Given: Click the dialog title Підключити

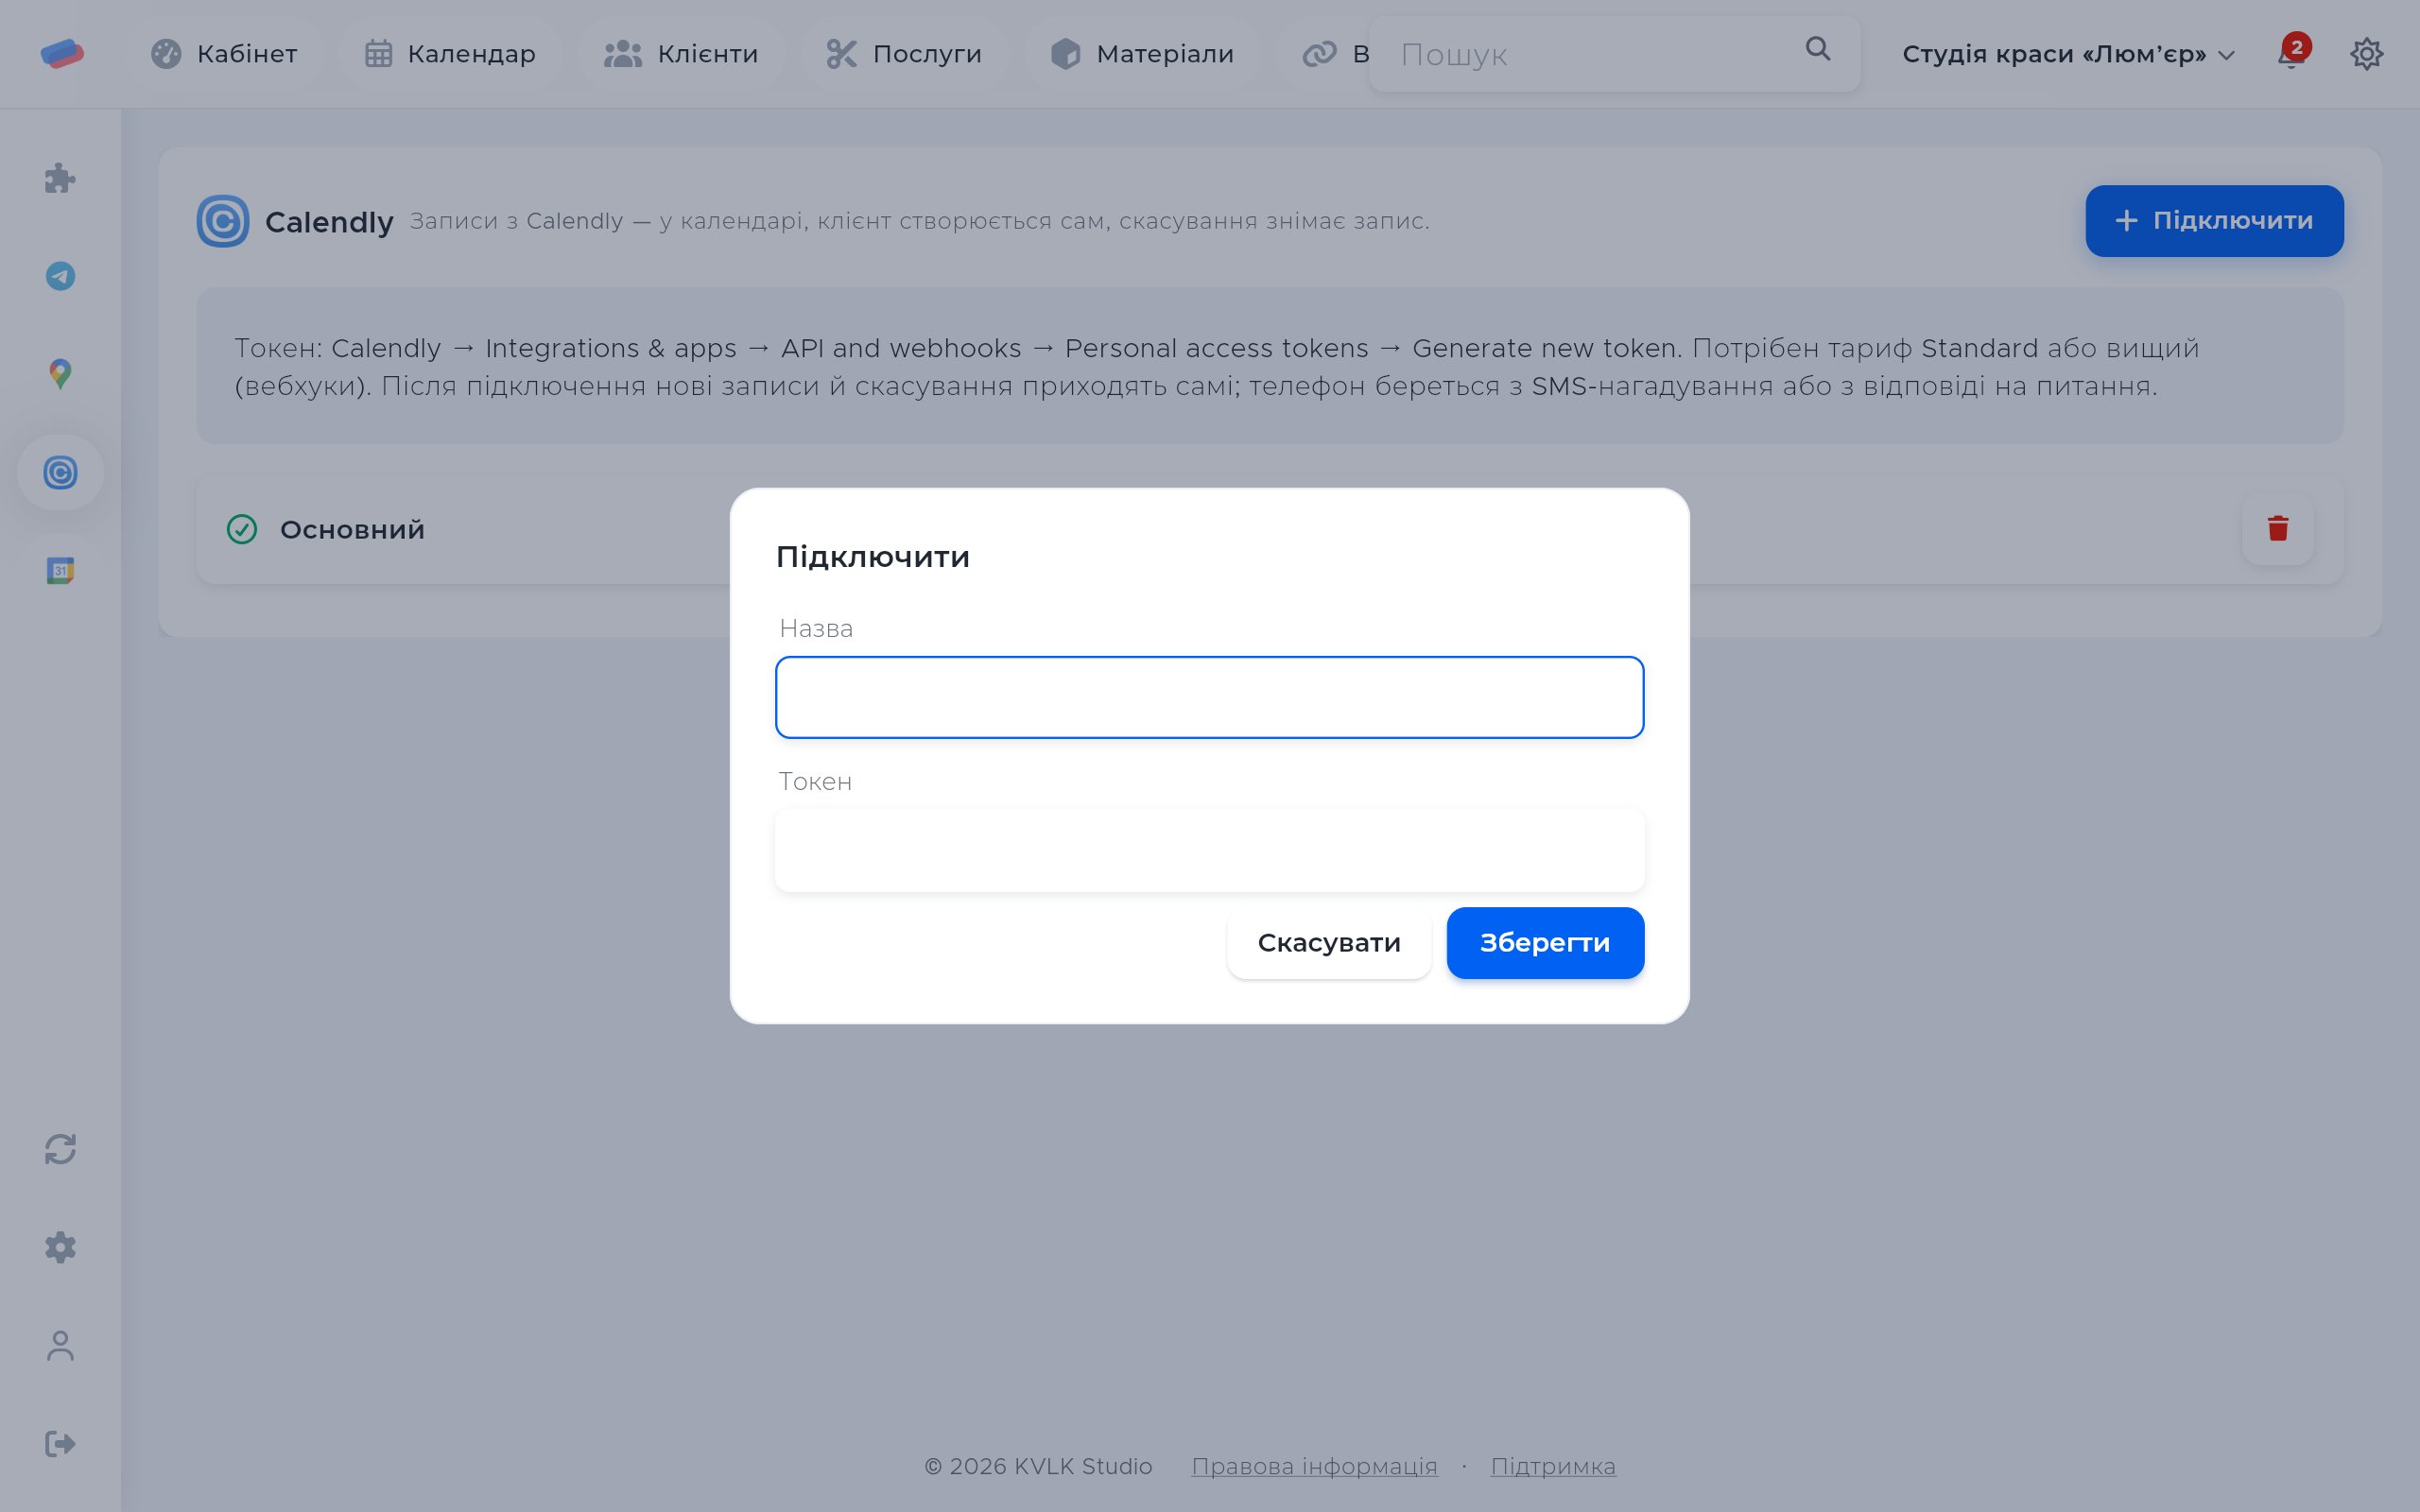Looking at the screenshot, I should click(872, 556).
